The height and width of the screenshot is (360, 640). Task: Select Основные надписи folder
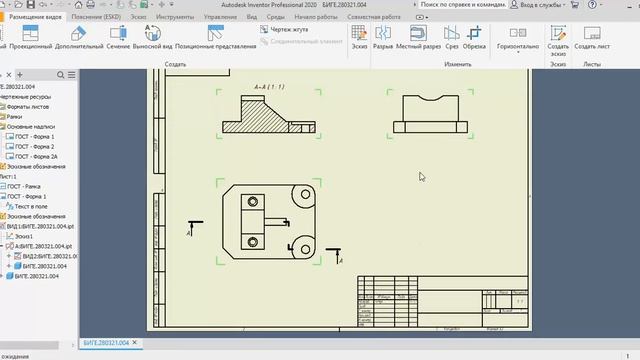click(x=31, y=127)
